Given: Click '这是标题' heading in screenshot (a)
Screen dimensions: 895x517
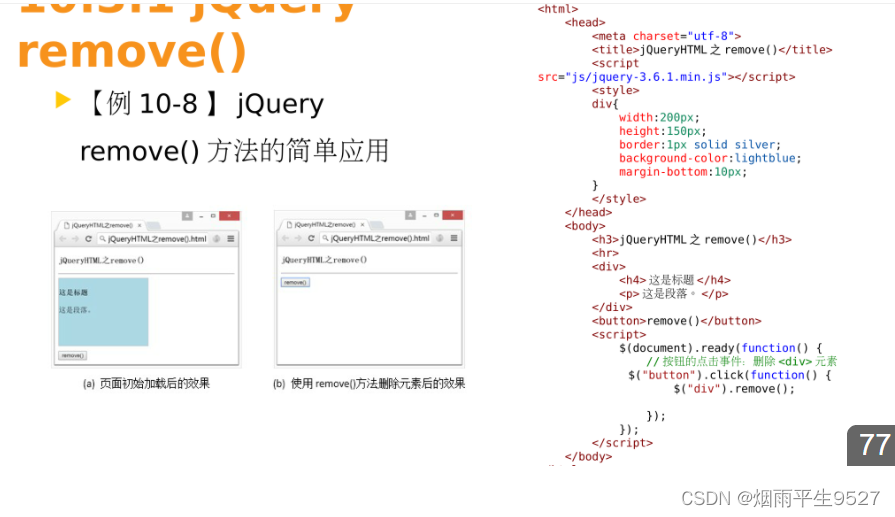Looking at the screenshot, I should (73, 292).
